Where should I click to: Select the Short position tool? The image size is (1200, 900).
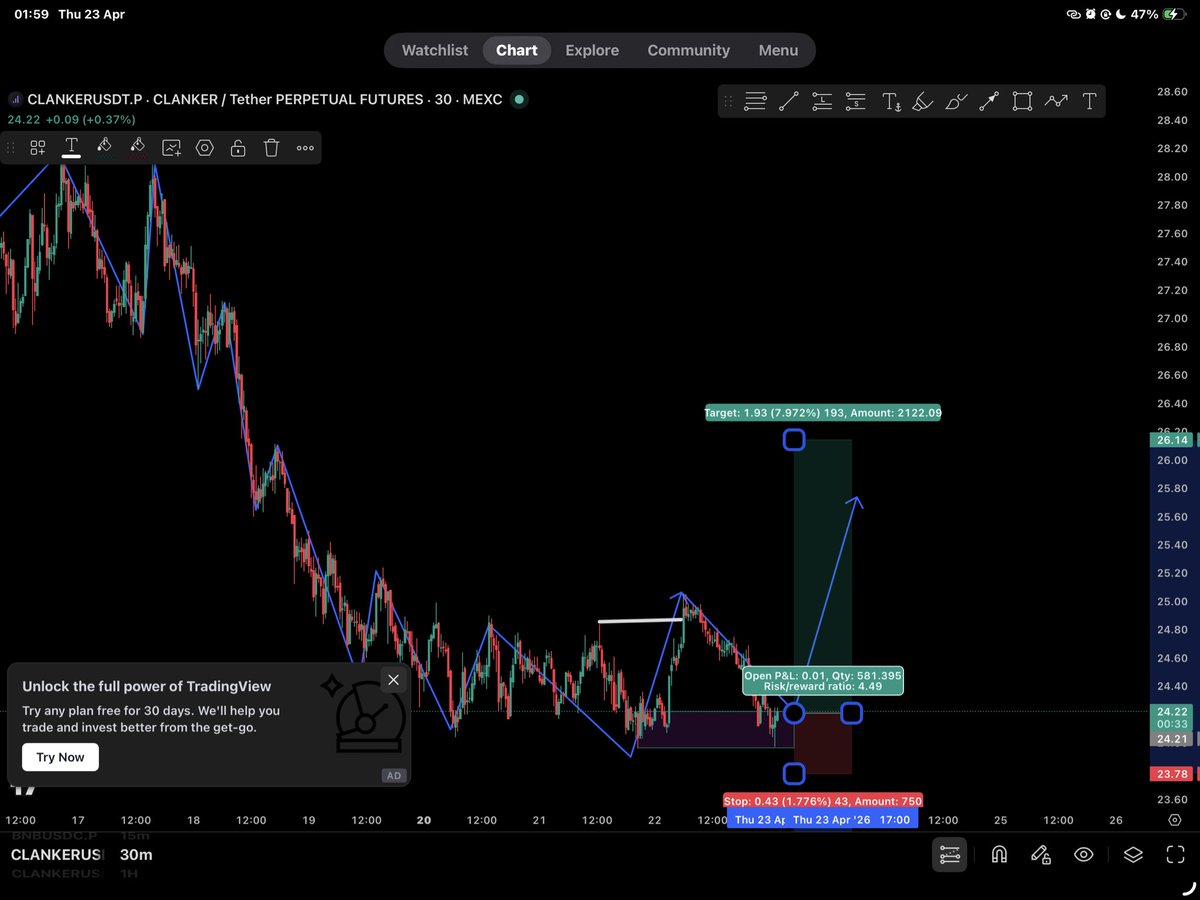click(x=855, y=101)
